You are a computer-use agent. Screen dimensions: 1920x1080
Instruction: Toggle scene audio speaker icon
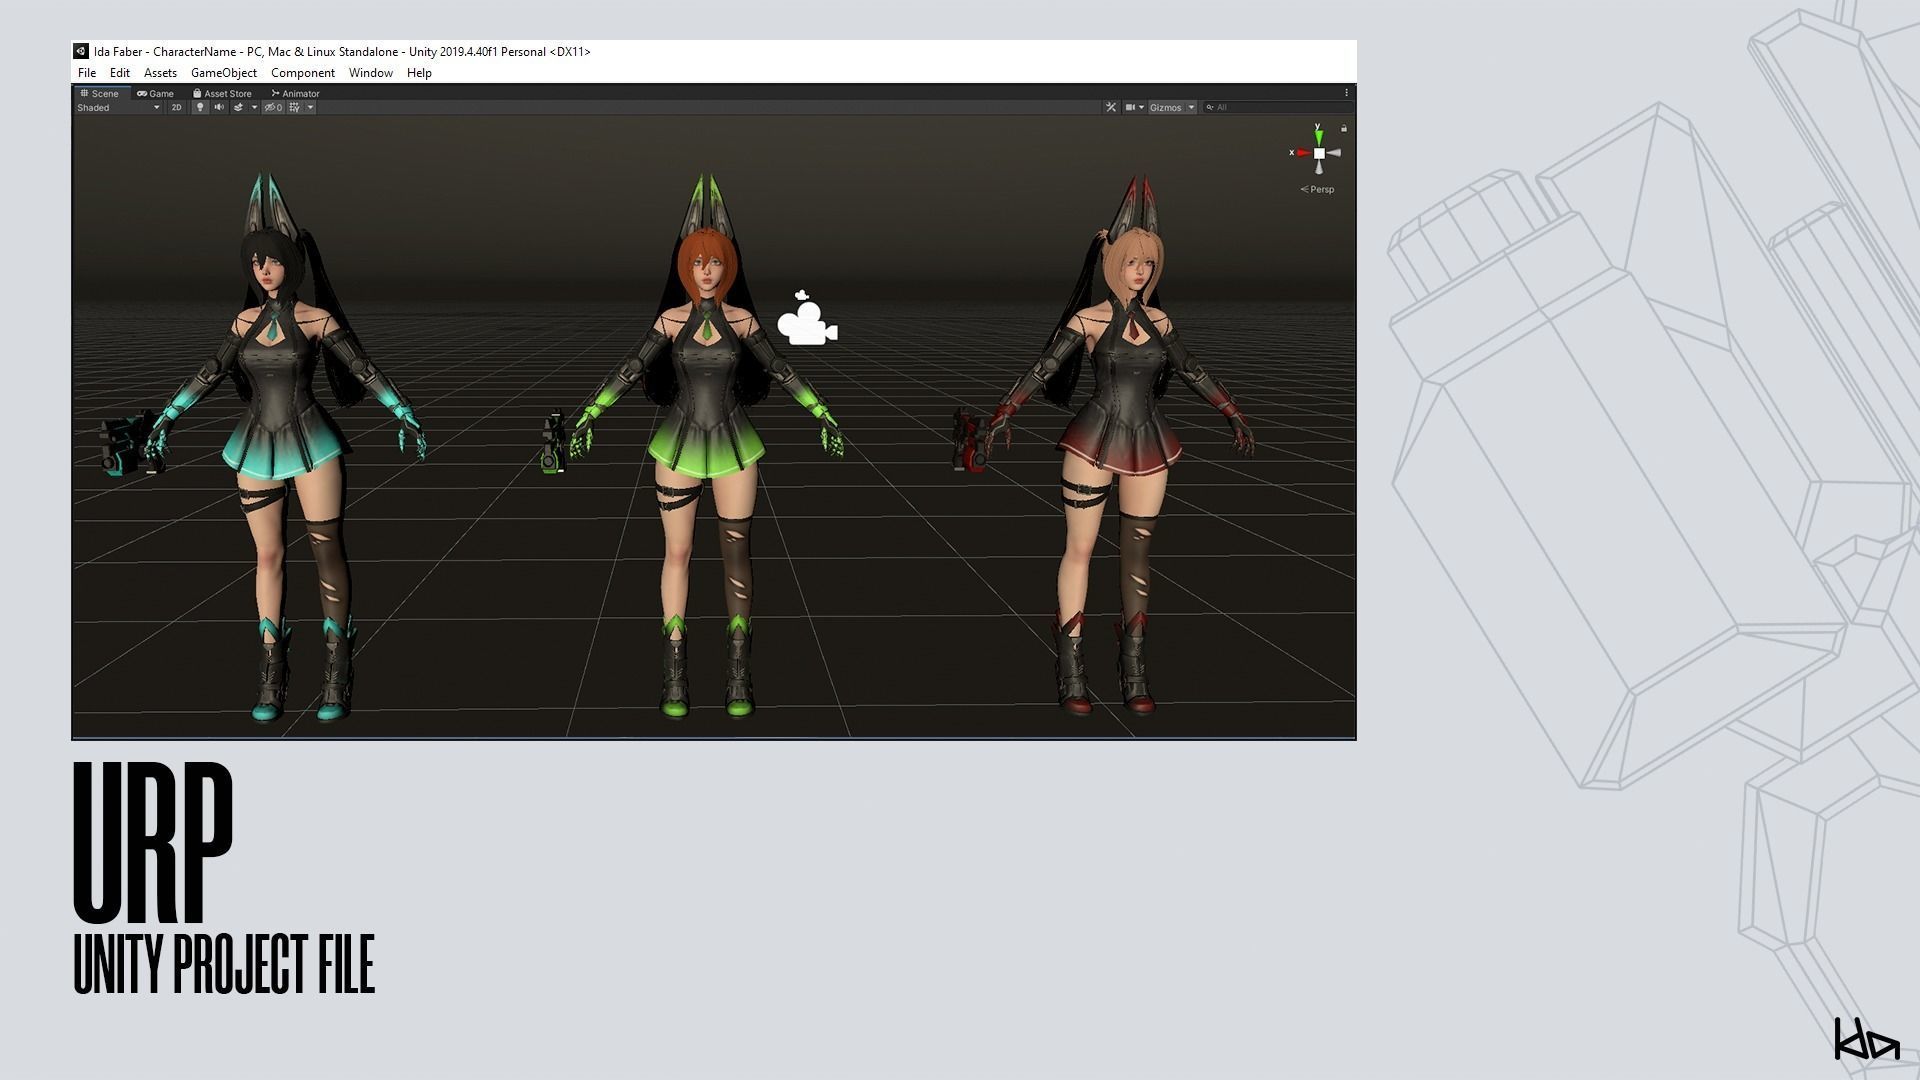(219, 107)
